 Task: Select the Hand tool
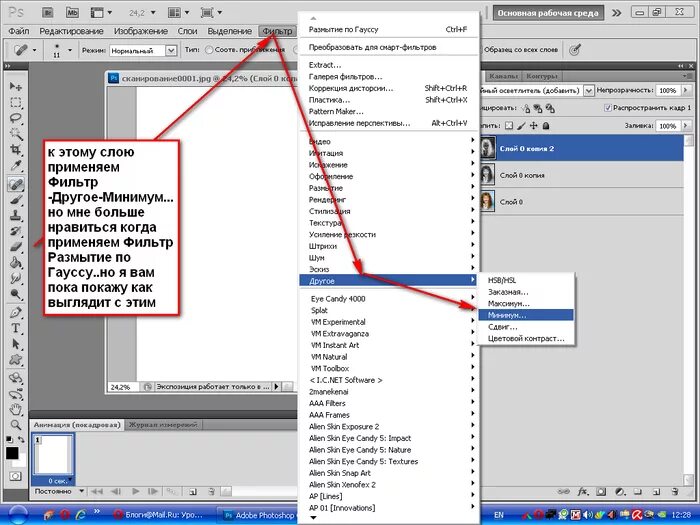(x=16, y=408)
